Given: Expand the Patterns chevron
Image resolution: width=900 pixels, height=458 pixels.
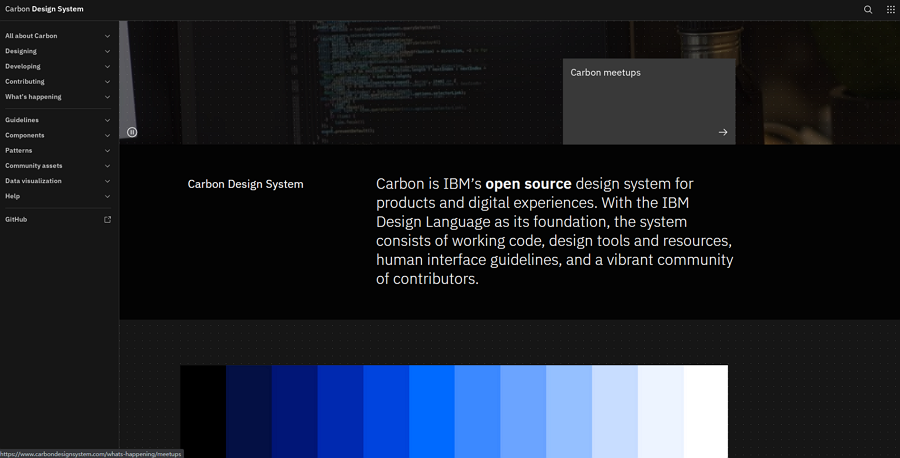Looking at the screenshot, I should [x=107, y=150].
